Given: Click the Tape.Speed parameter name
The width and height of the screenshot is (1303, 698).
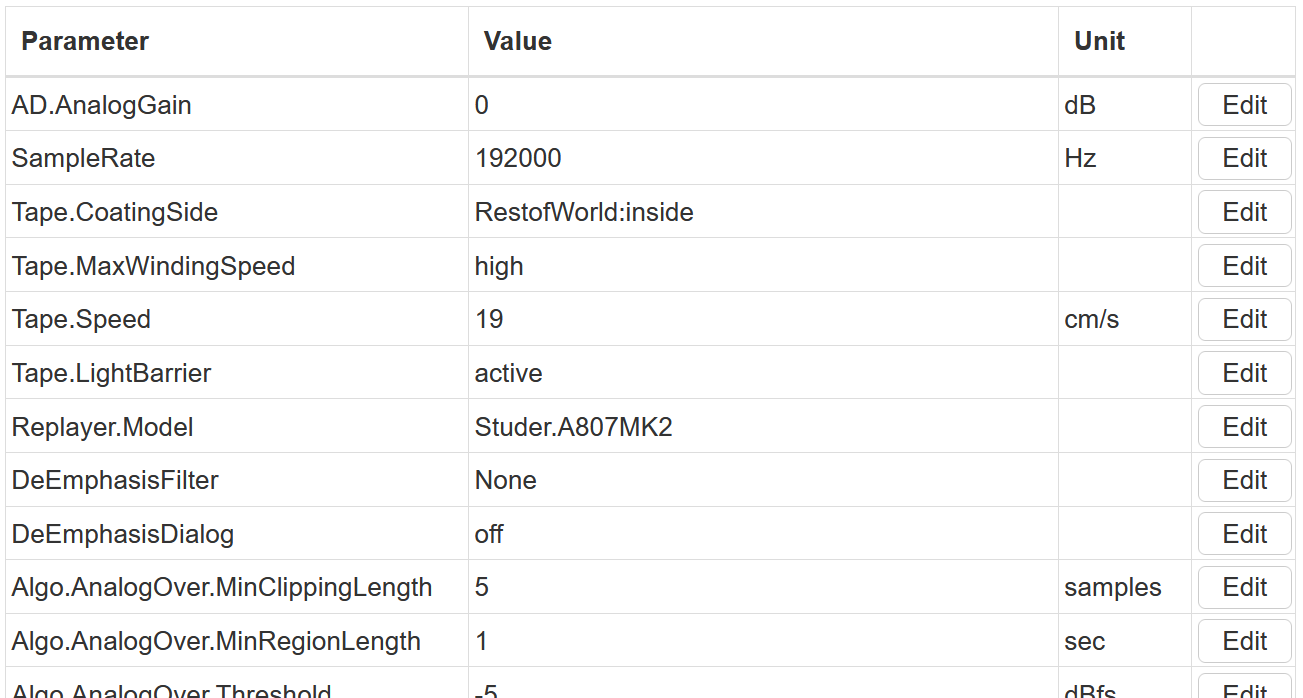Looking at the screenshot, I should click(x=81, y=320).
